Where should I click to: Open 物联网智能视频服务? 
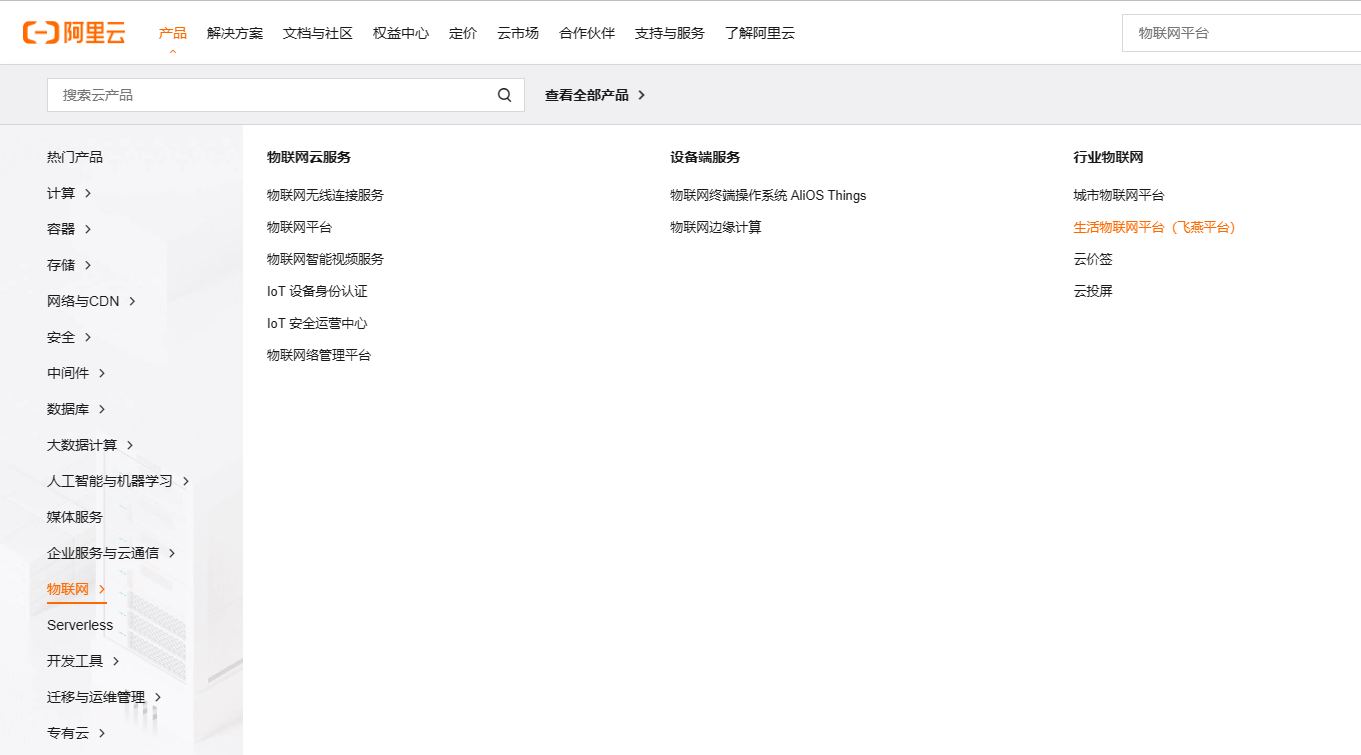(x=325, y=259)
